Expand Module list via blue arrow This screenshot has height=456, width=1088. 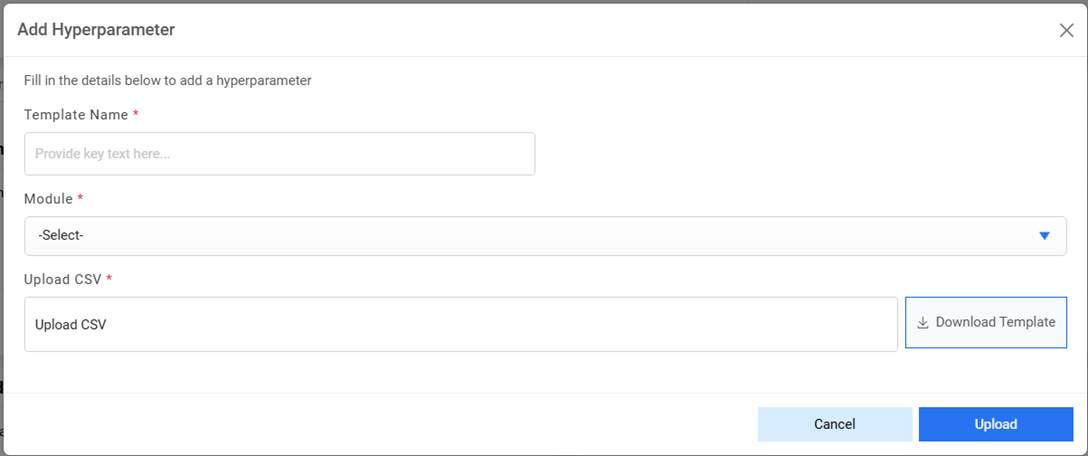tap(1044, 236)
